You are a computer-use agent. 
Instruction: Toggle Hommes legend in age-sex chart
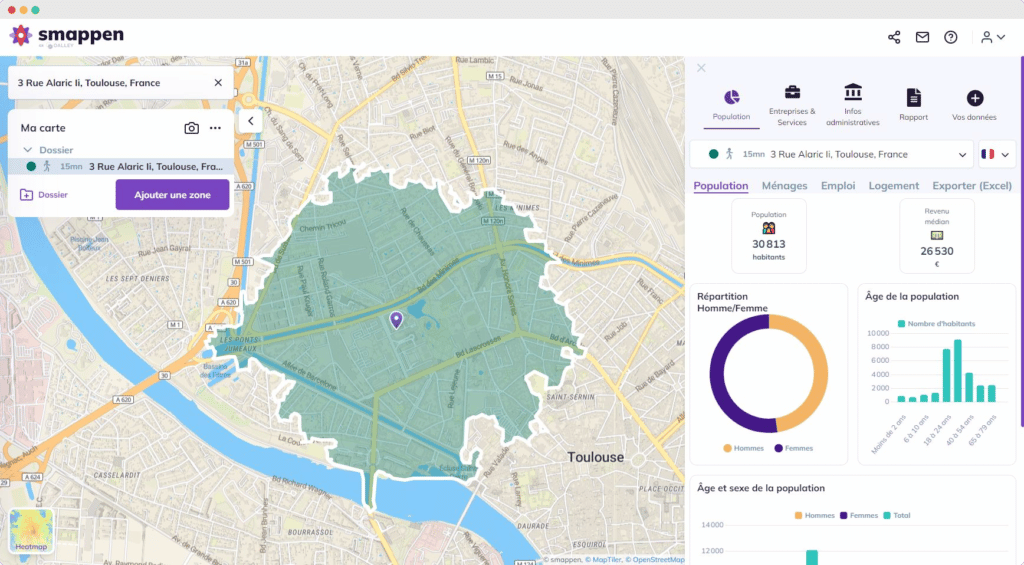[x=814, y=515]
